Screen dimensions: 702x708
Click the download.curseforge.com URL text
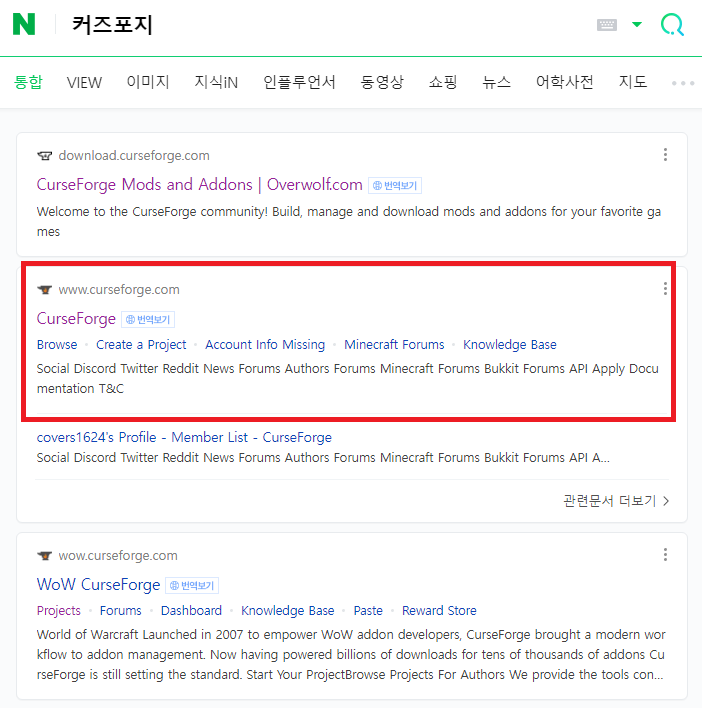click(134, 156)
